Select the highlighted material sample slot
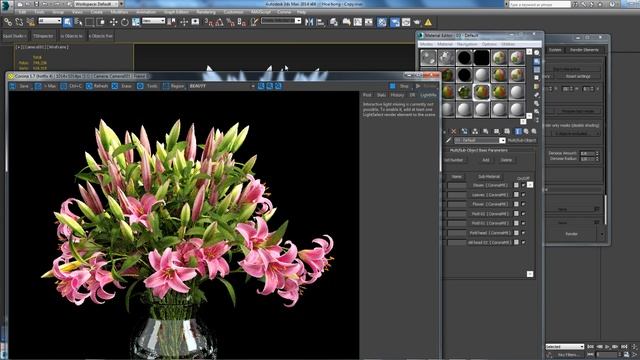Image resolution: width=640 pixels, height=360 pixels. 482,92
